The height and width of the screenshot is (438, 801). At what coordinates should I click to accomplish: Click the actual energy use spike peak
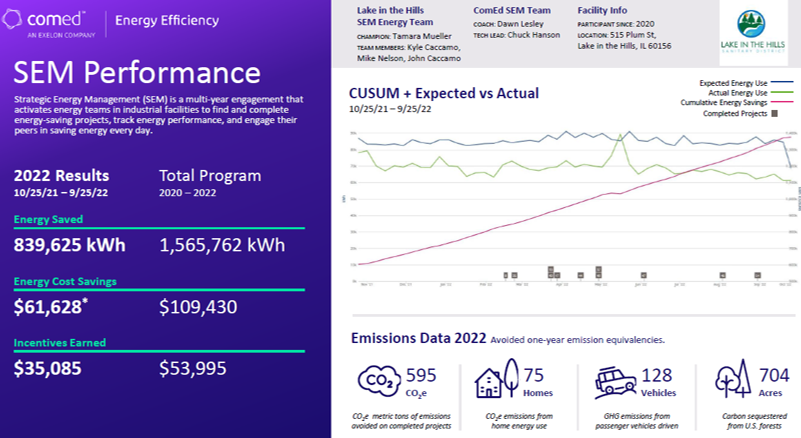pyautogui.click(x=620, y=135)
